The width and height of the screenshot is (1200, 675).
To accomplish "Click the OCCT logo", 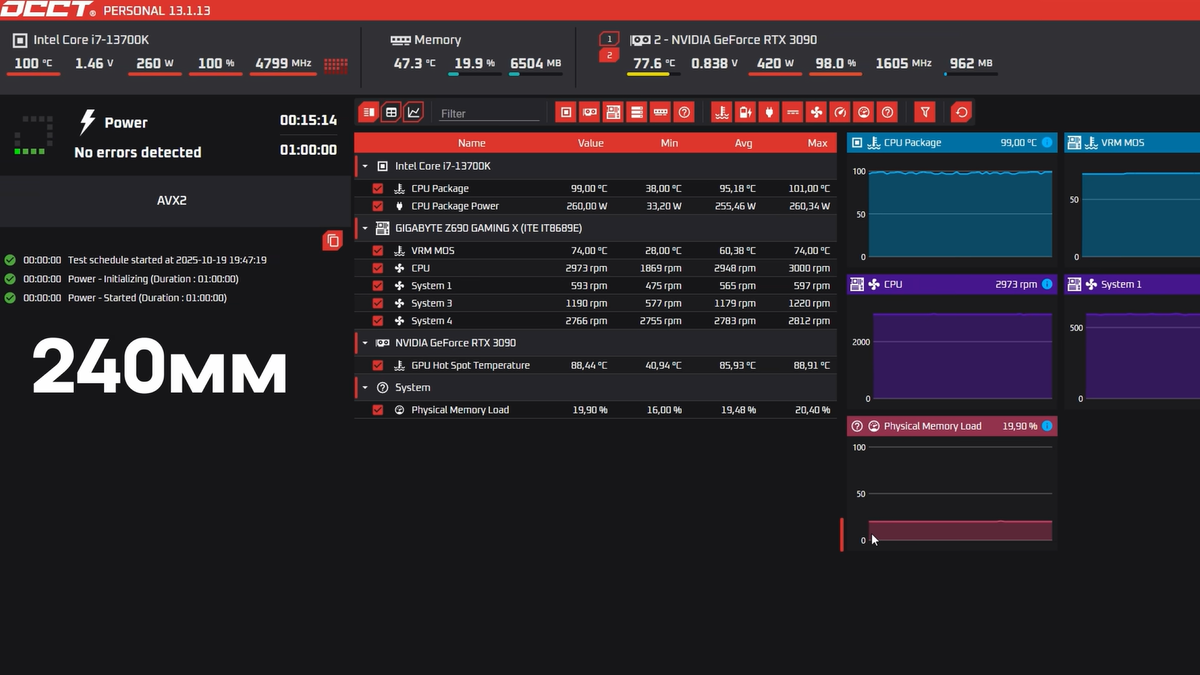I will tap(48, 10).
